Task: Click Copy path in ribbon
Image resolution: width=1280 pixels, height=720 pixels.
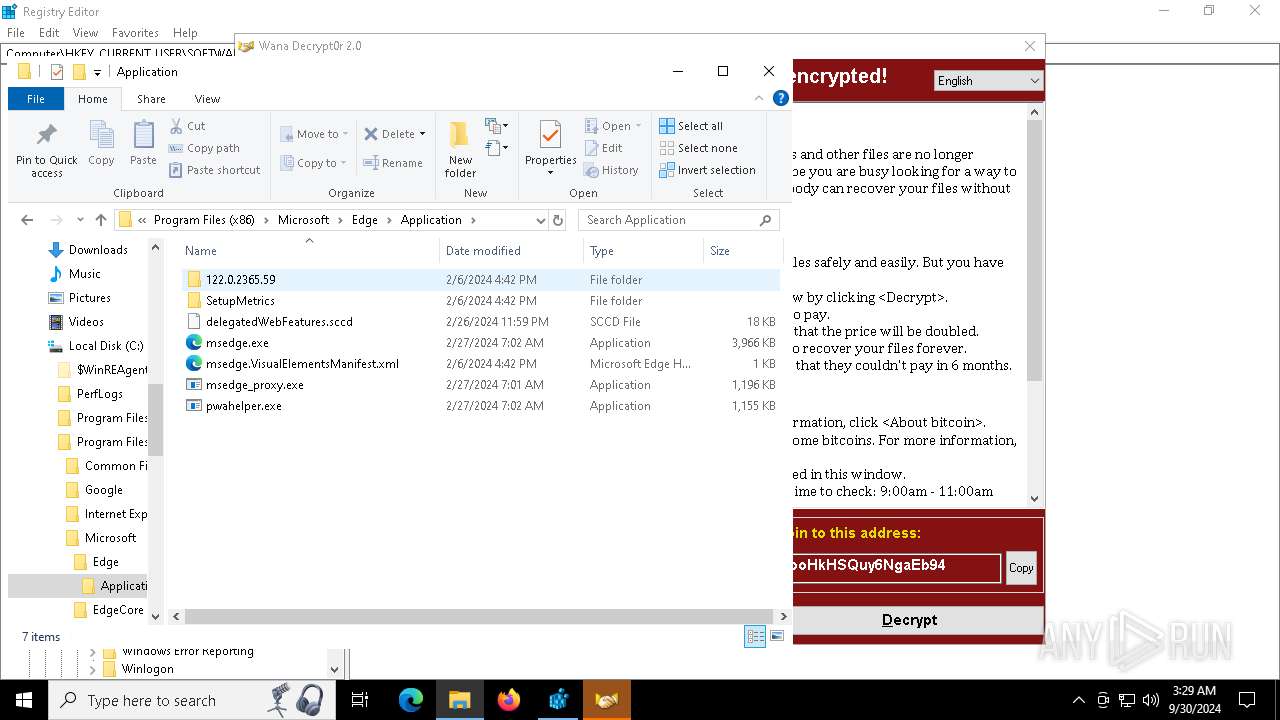Action: point(204,148)
